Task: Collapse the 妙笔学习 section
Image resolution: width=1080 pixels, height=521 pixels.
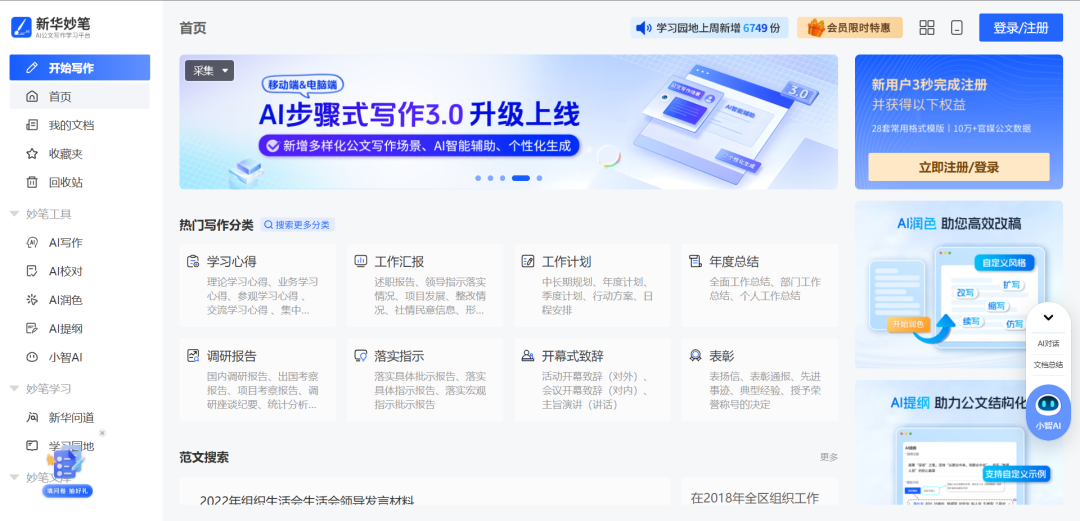Action: pos(14,388)
